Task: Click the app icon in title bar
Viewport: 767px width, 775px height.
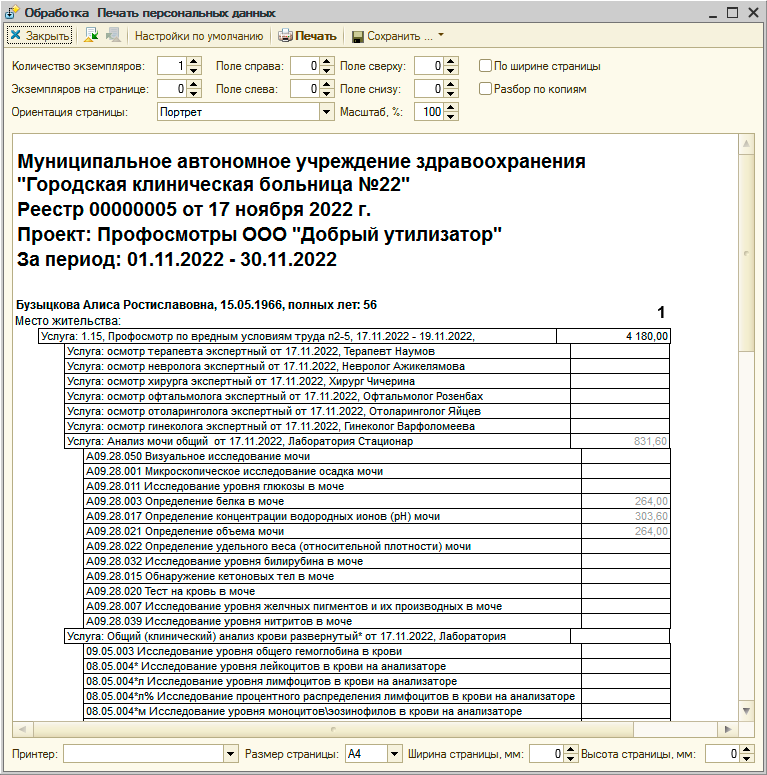Action: pos(12,11)
